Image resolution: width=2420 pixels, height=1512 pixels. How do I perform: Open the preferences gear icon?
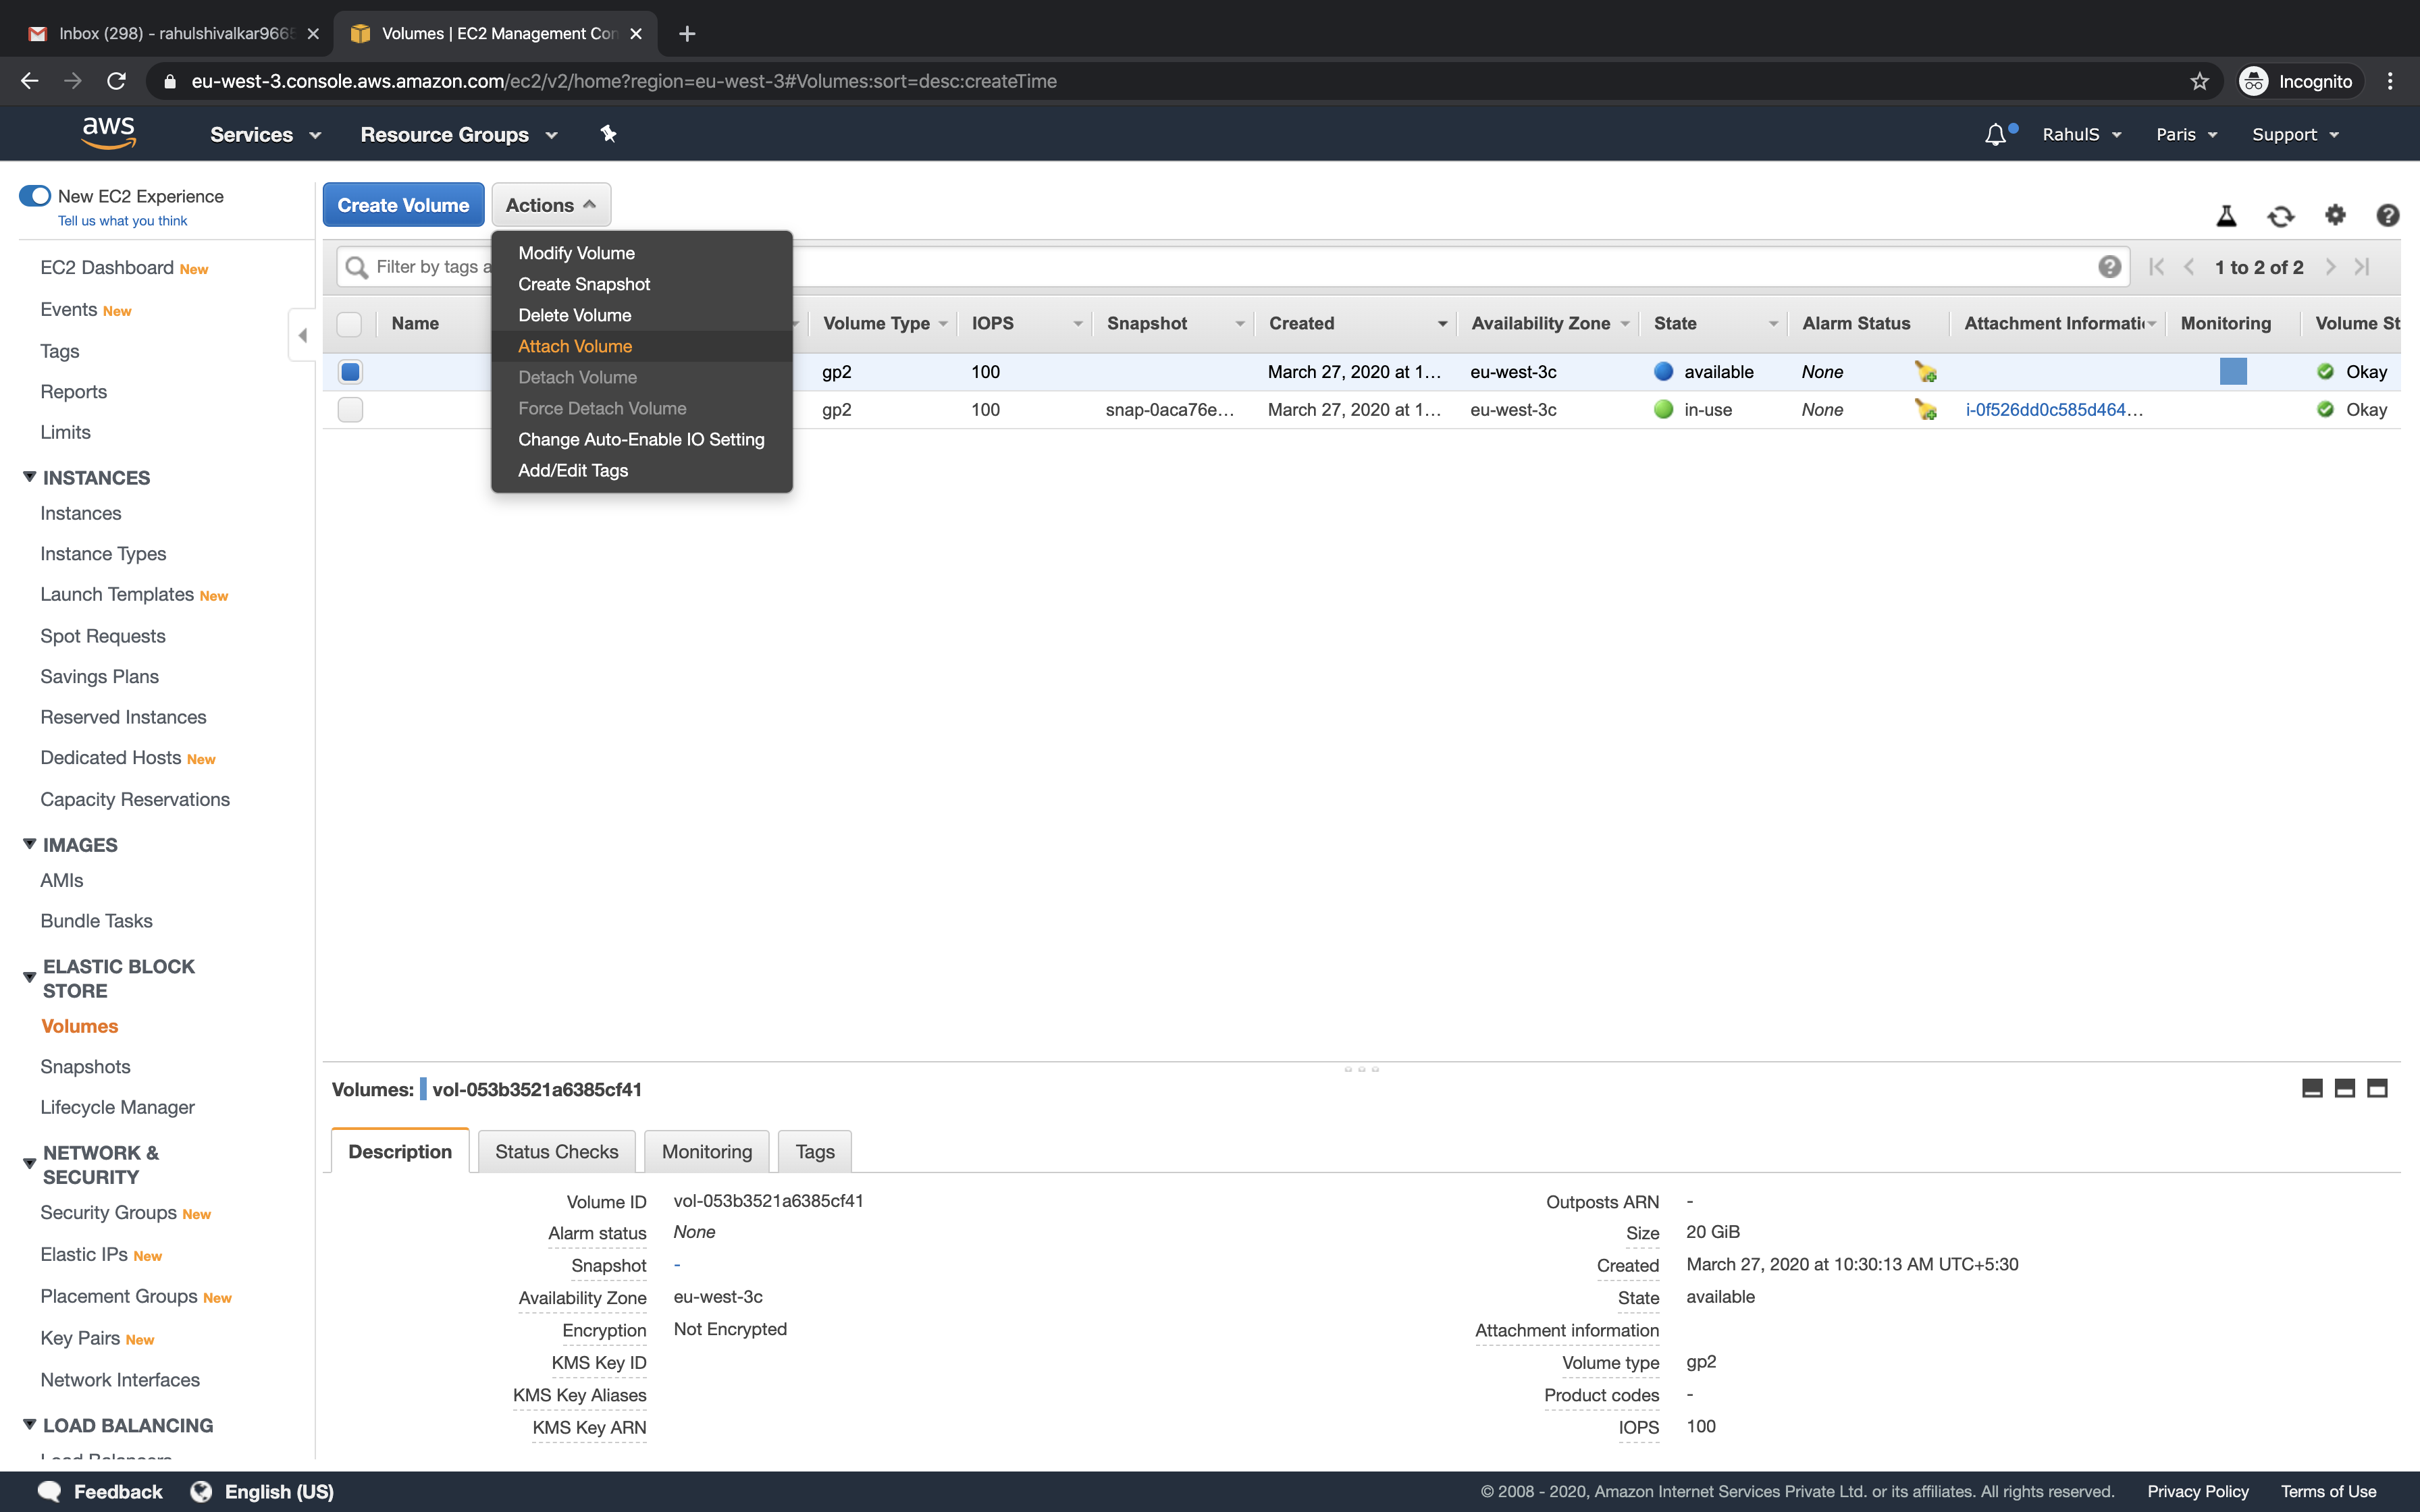tap(2335, 215)
